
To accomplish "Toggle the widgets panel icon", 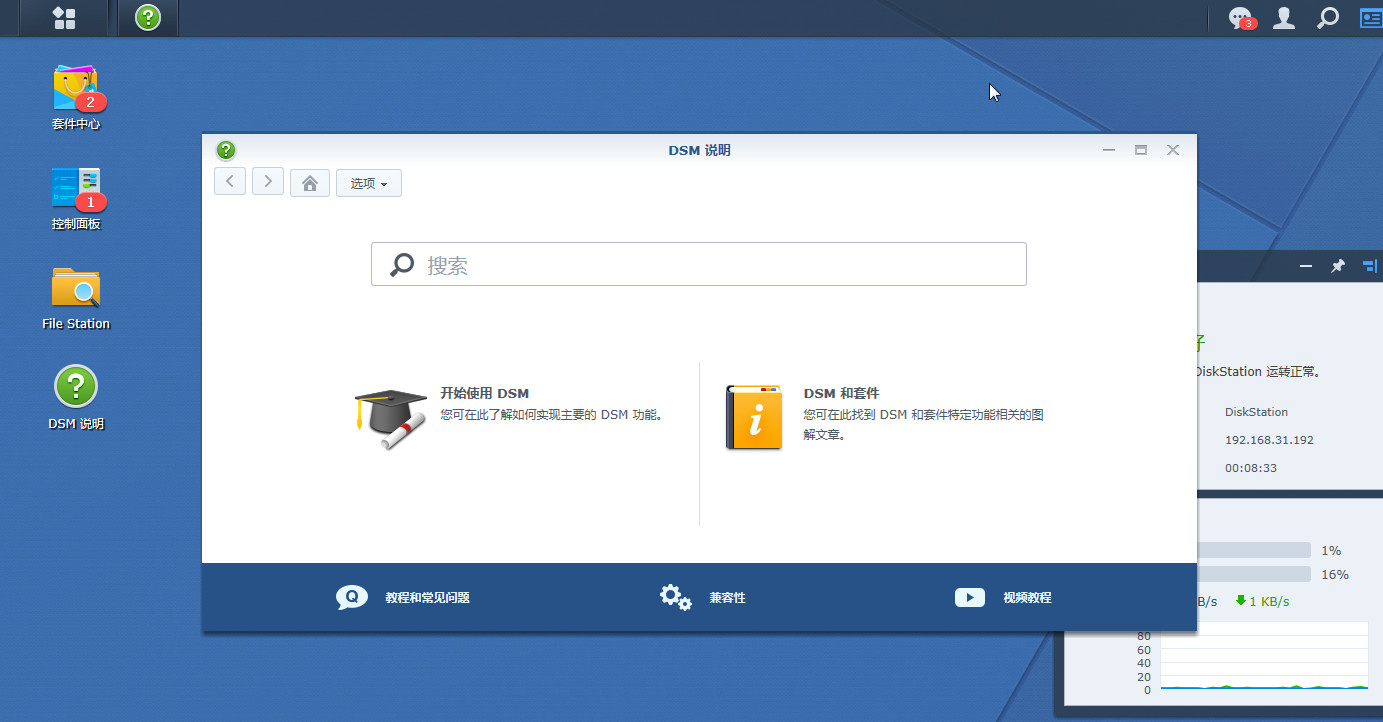I will [1369, 18].
